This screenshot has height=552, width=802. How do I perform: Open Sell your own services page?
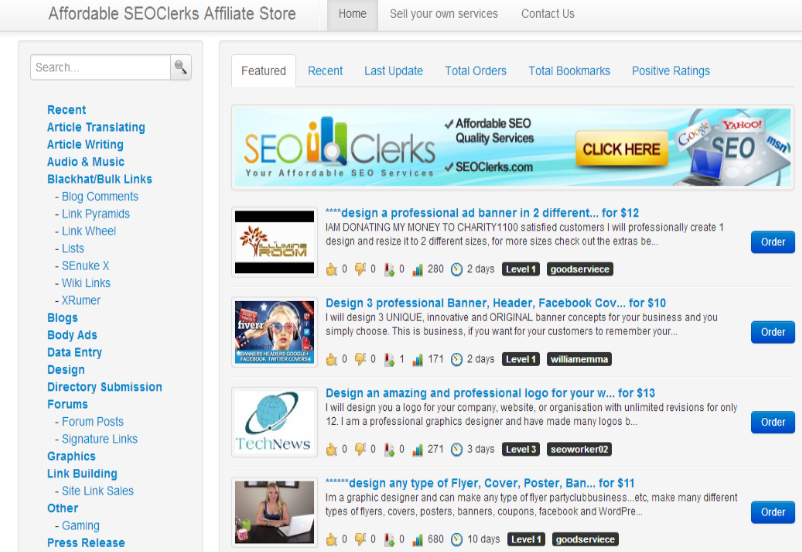click(x=443, y=14)
